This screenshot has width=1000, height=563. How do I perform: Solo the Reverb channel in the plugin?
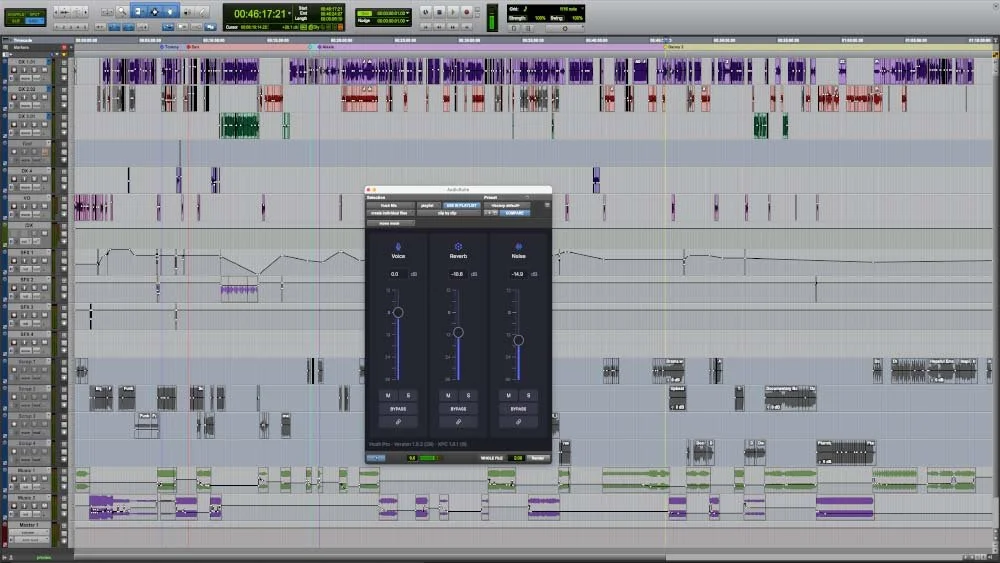[x=468, y=395]
